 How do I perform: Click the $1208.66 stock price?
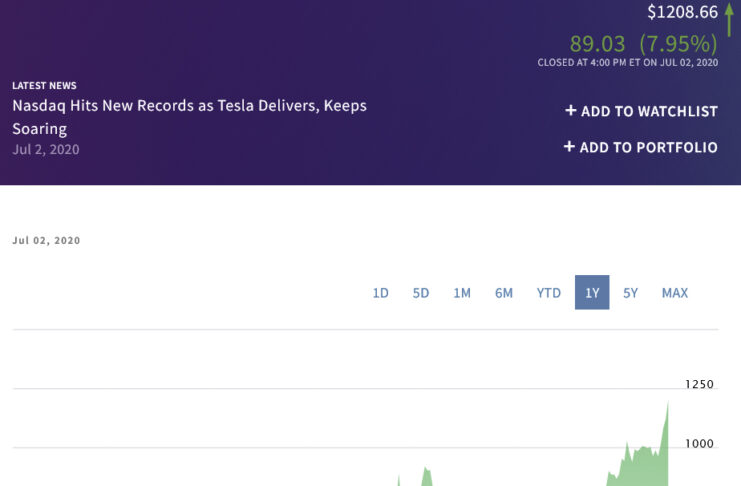(x=682, y=13)
